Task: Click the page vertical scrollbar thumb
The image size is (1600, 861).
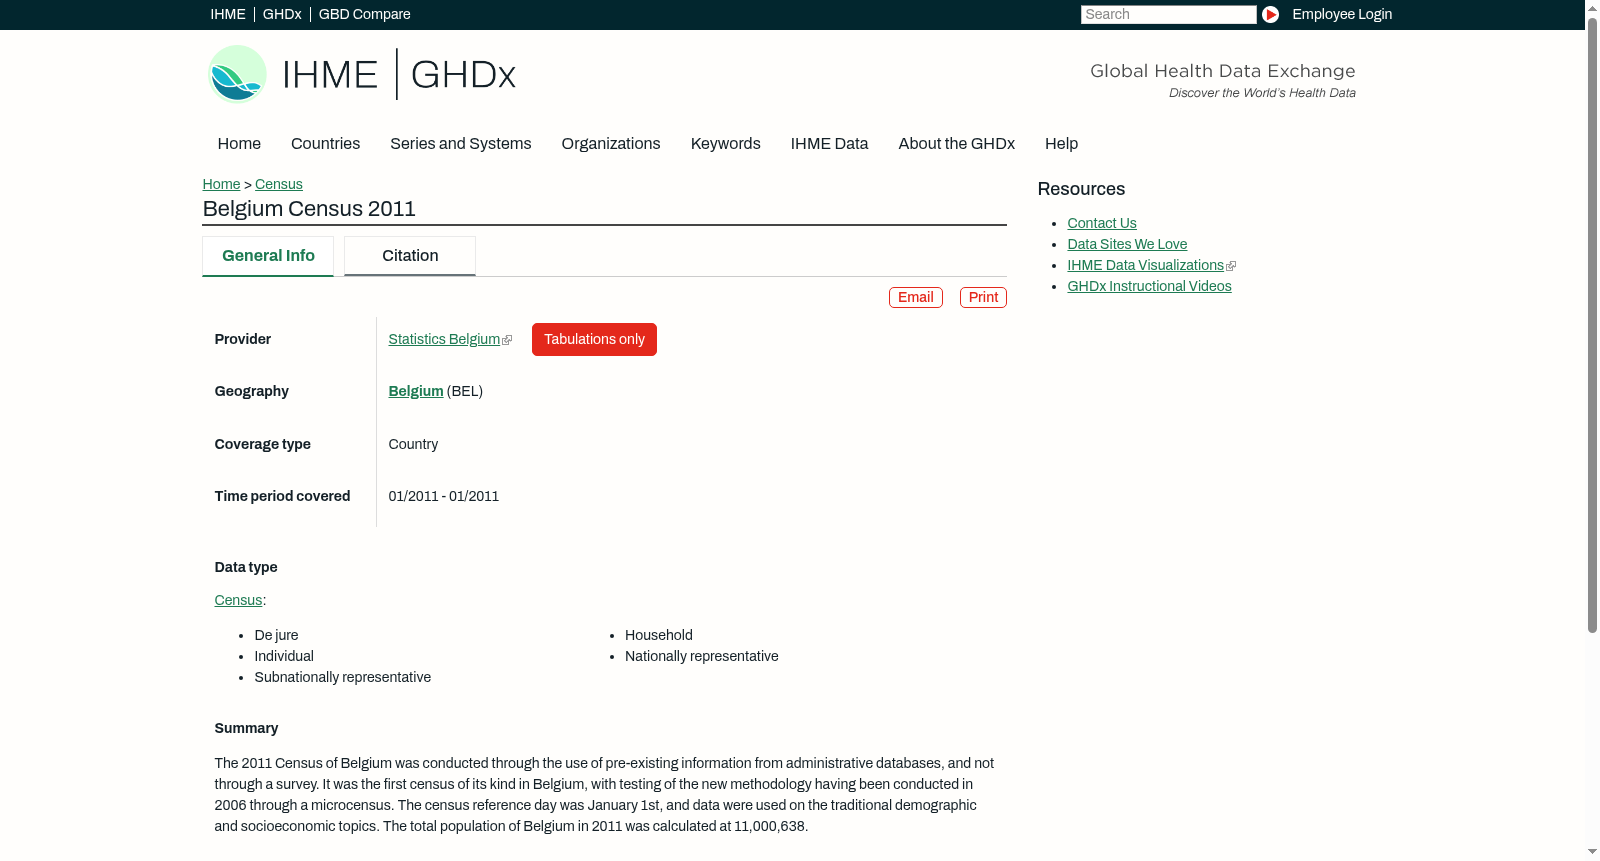Action: click(1592, 325)
